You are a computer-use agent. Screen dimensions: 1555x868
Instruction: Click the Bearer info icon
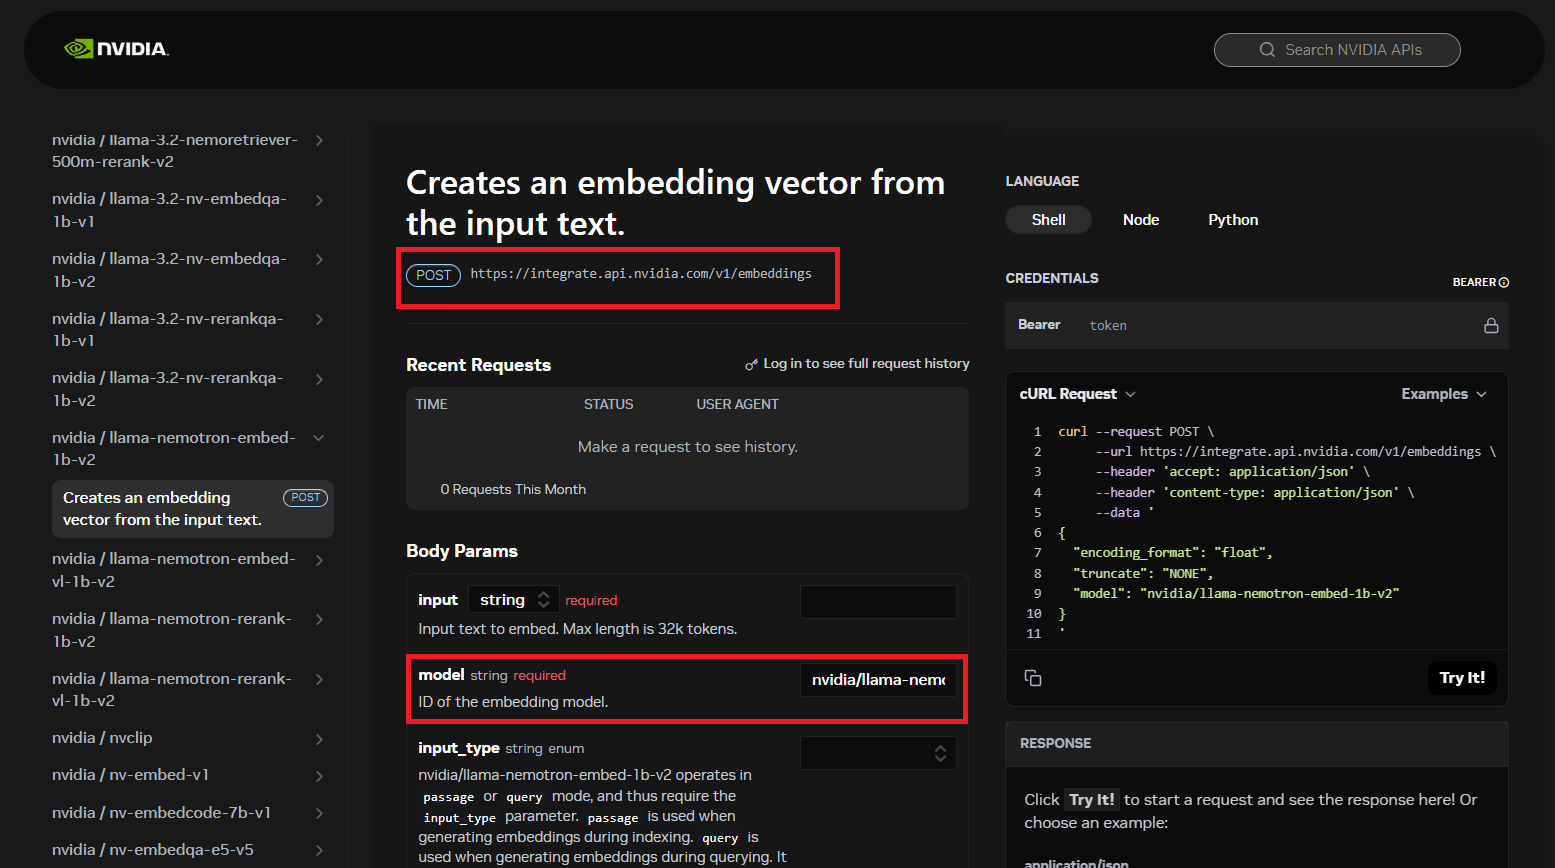click(x=1504, y=283)
